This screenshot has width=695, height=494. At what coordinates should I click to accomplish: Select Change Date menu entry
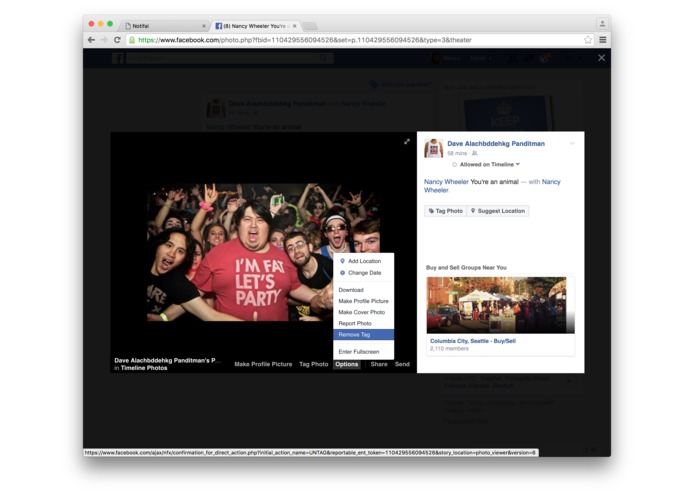[363, 273]
